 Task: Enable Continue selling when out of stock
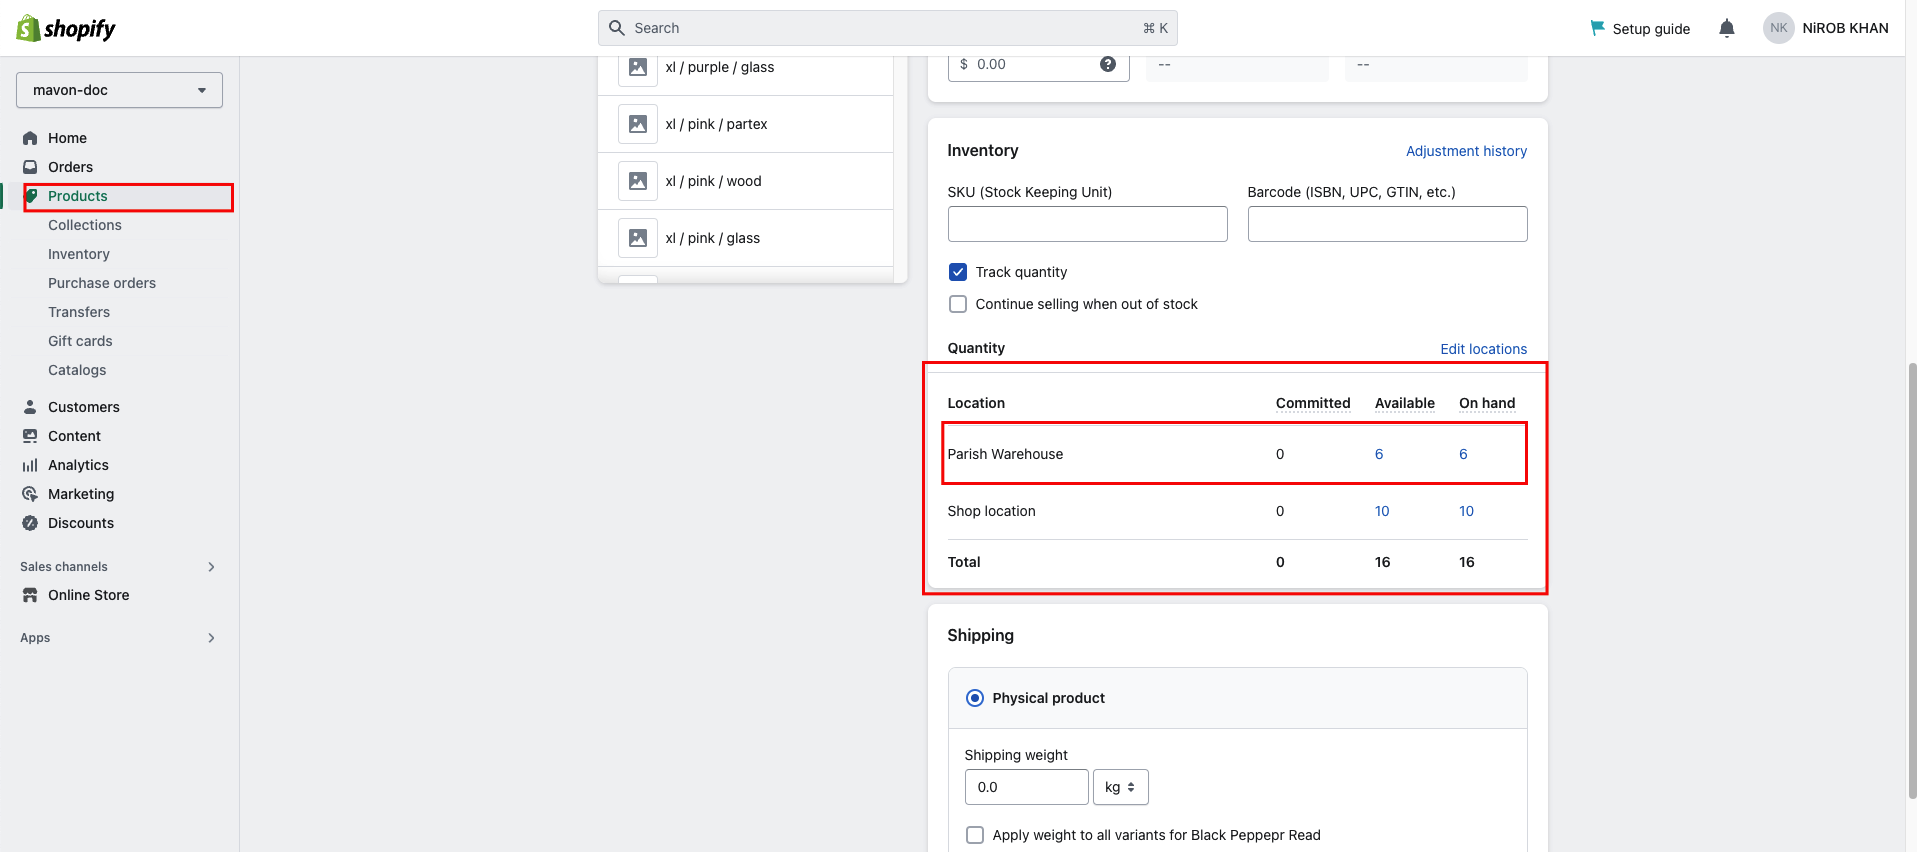pyautogui.click(x=958, y=304)
